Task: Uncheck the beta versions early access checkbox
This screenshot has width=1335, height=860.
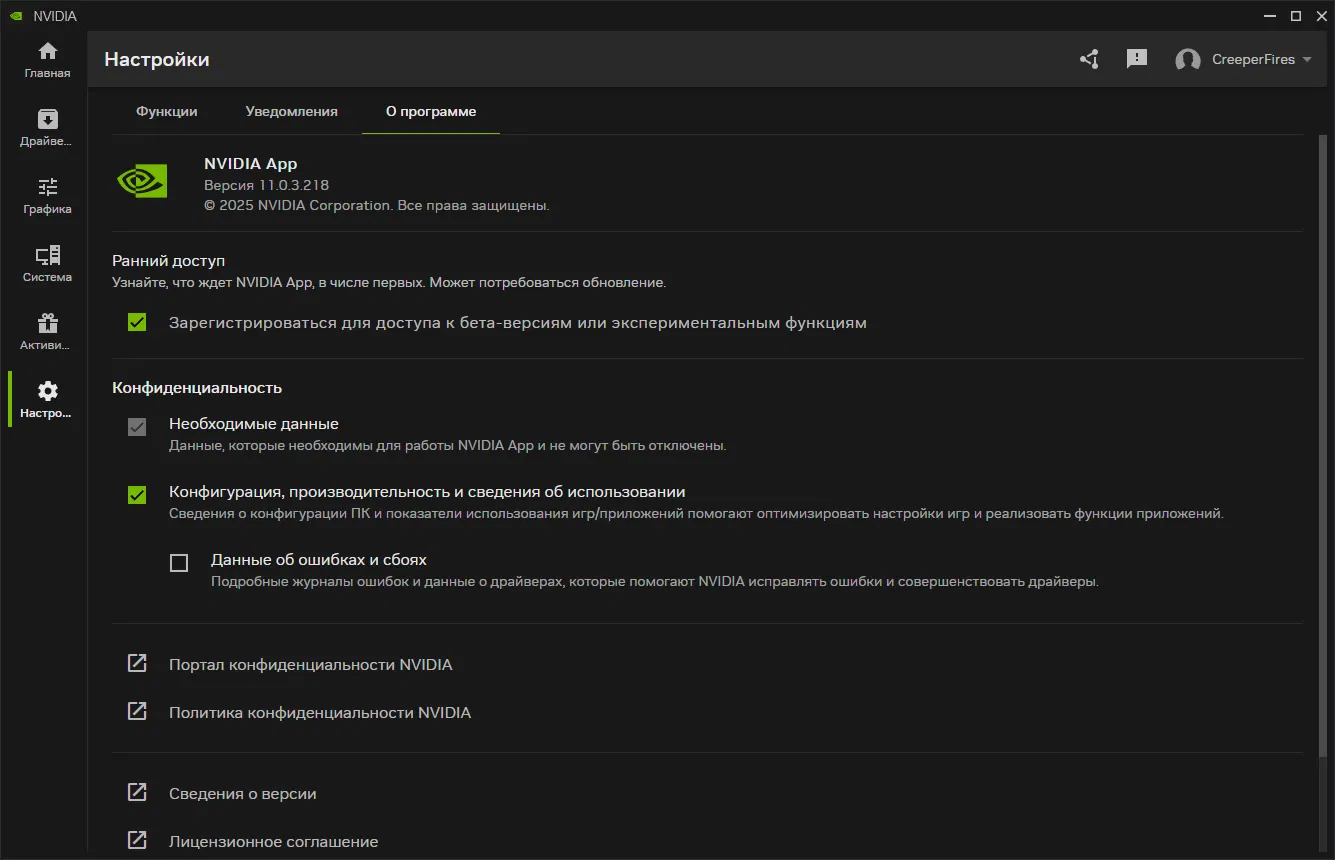Action: [137, 323]
